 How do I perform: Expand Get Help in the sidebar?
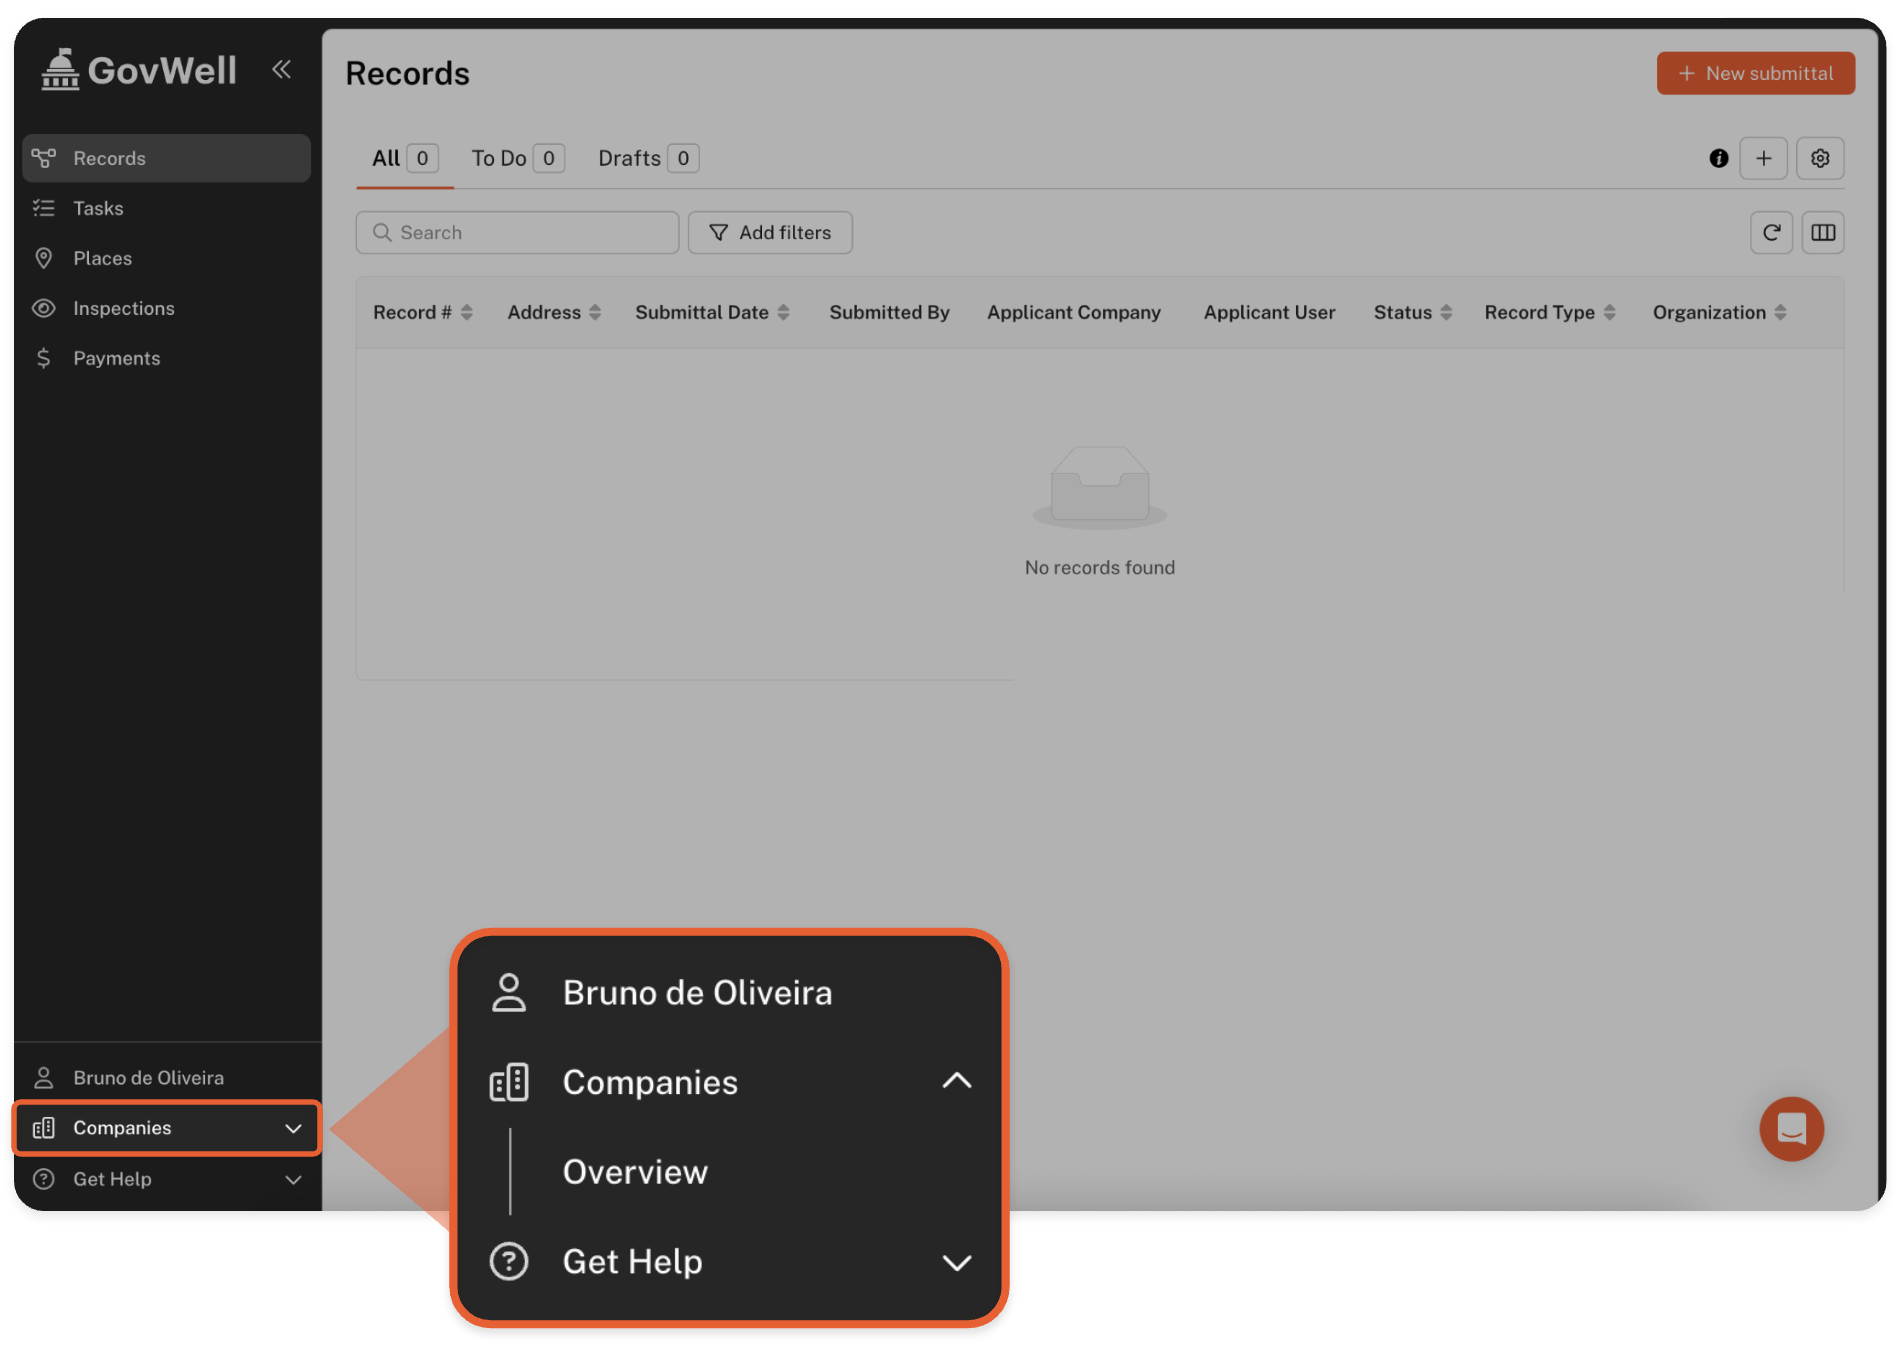pyautogui.click(x=166, y=1179)
